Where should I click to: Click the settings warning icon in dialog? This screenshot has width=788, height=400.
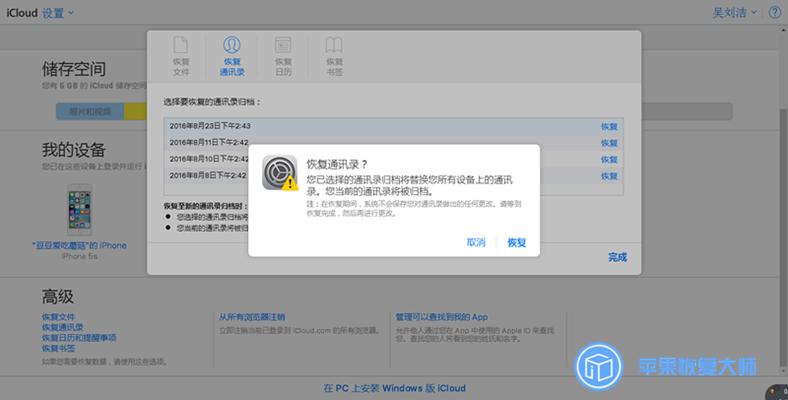pos(280,173)
